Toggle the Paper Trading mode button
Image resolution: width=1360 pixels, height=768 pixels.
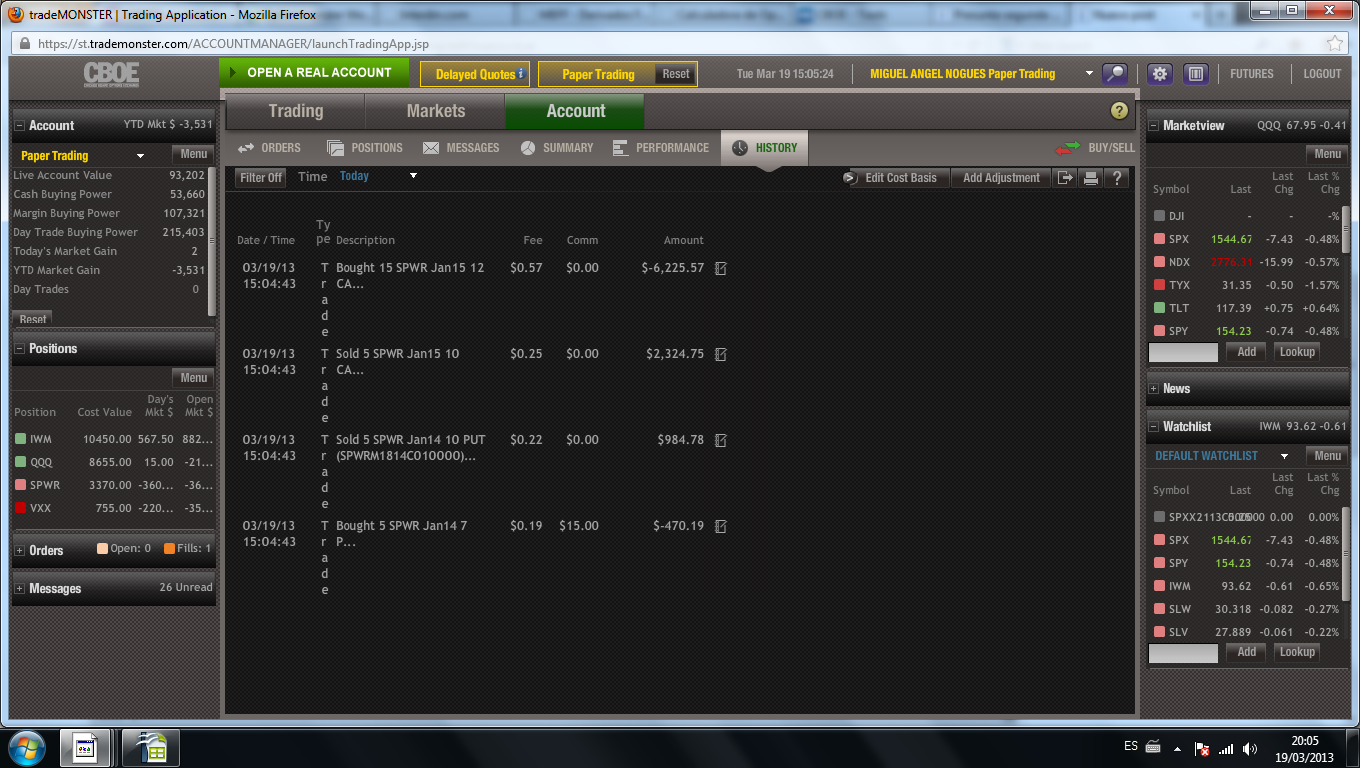tap(598, 74)
